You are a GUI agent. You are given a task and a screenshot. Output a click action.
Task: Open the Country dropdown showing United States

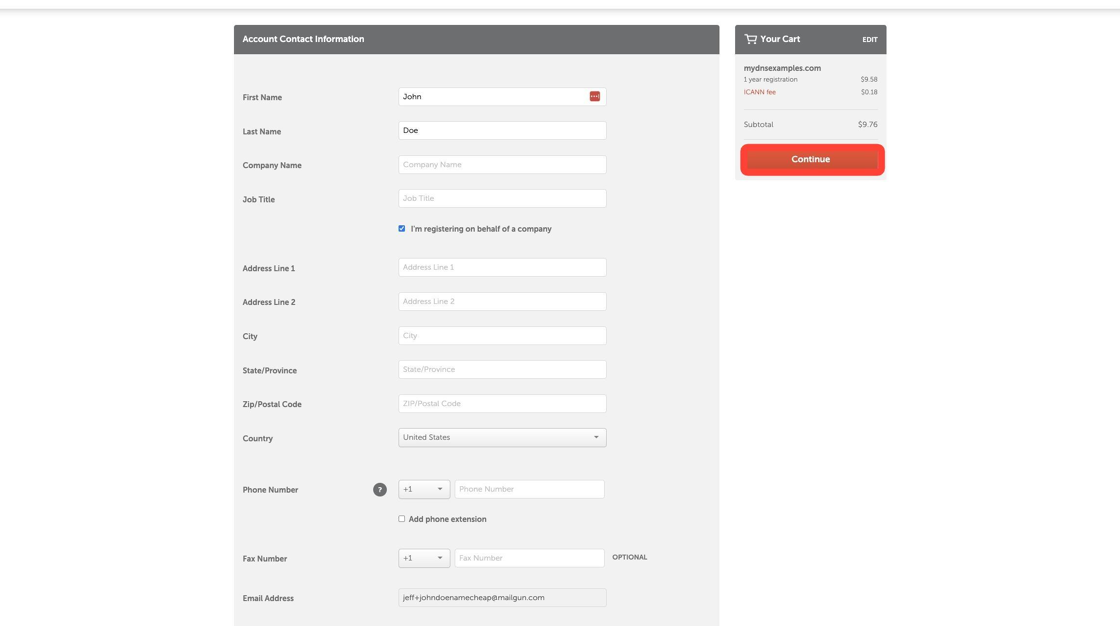(x=502, y=437)
